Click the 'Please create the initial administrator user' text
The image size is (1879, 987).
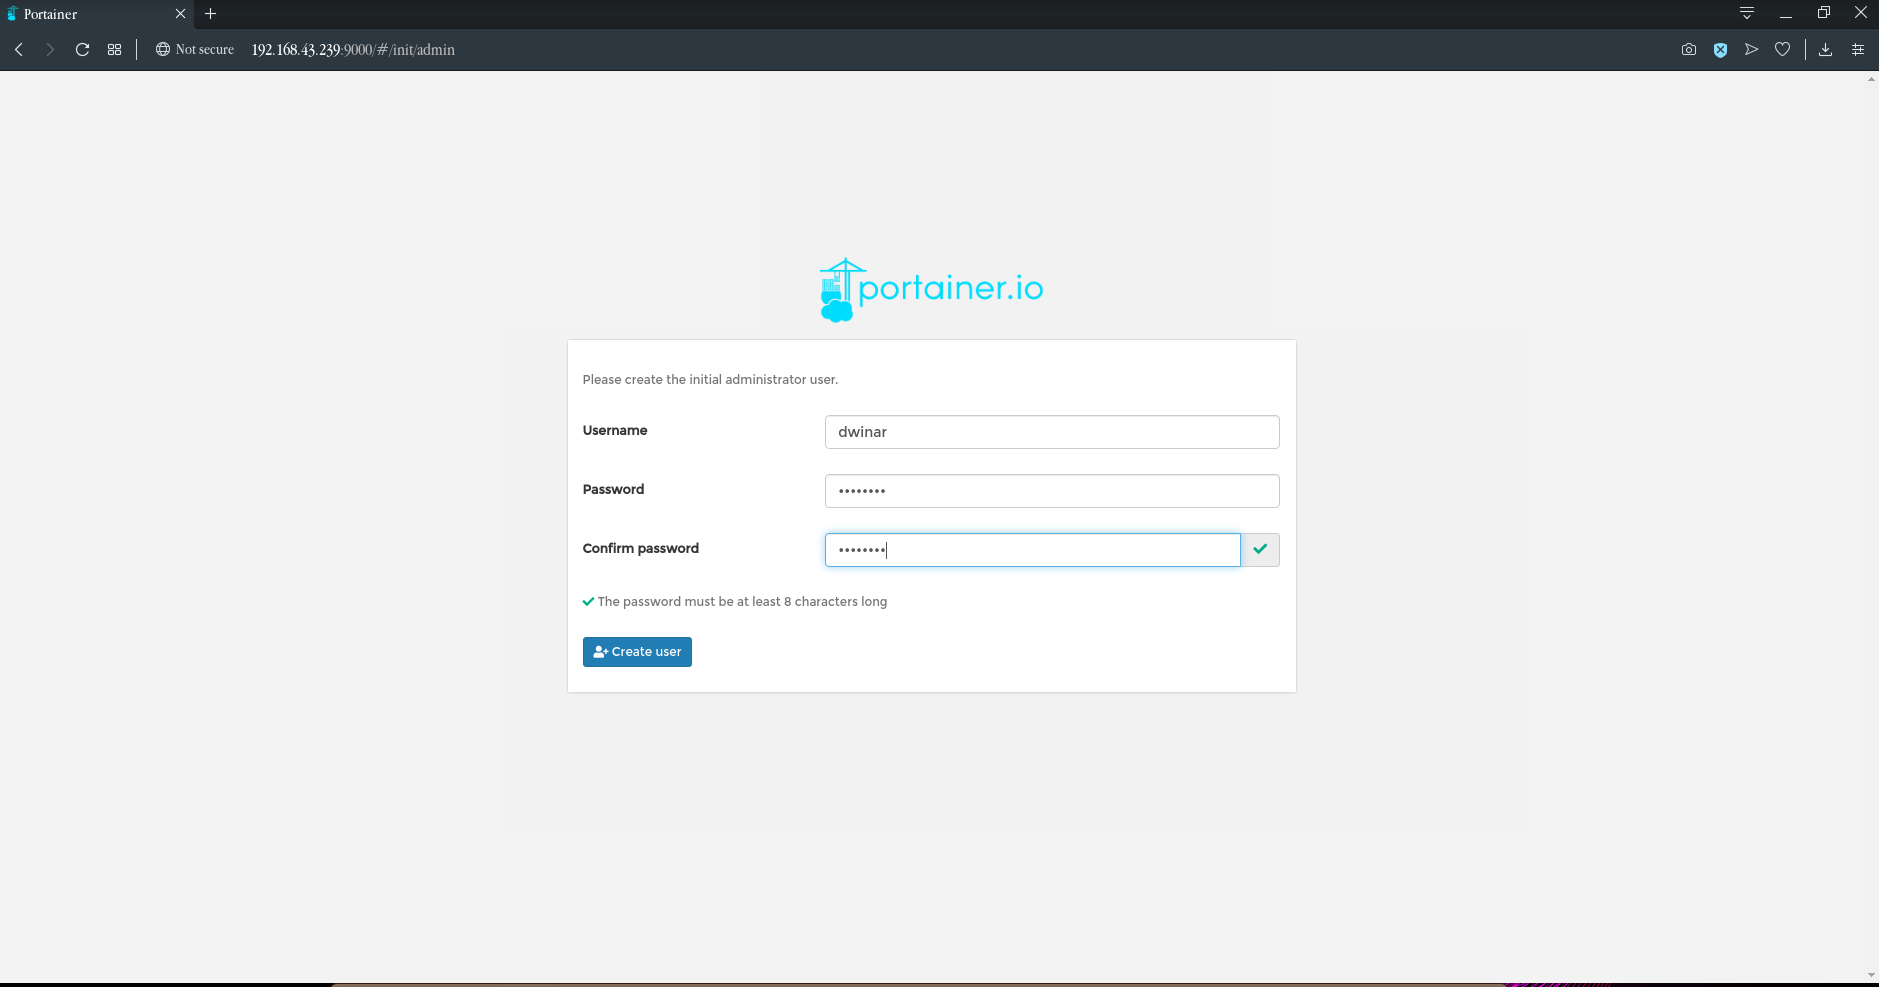(710, 380)
